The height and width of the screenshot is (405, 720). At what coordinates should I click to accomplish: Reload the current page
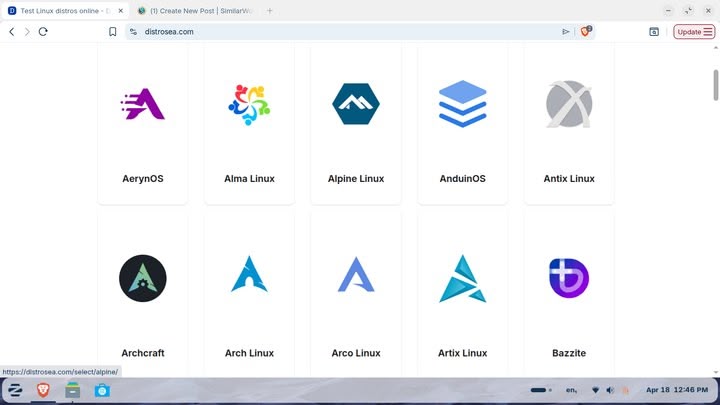[43, 32]
